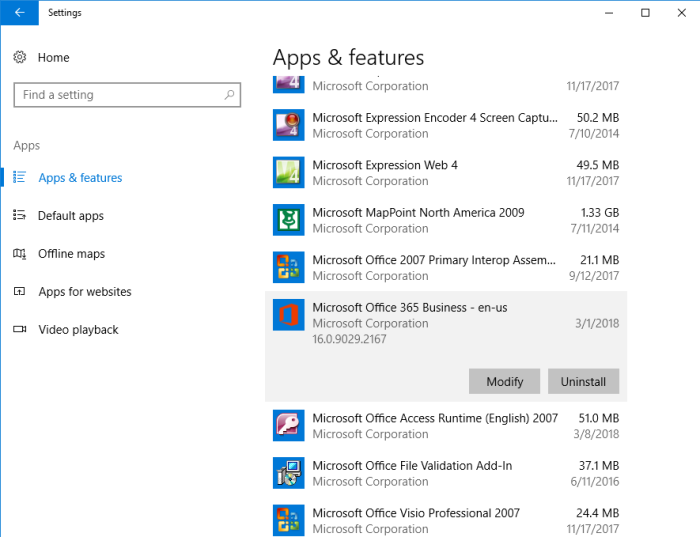
Task: Click the Office Access Runtime 2007 icon
Action: [x=289, y=425]
